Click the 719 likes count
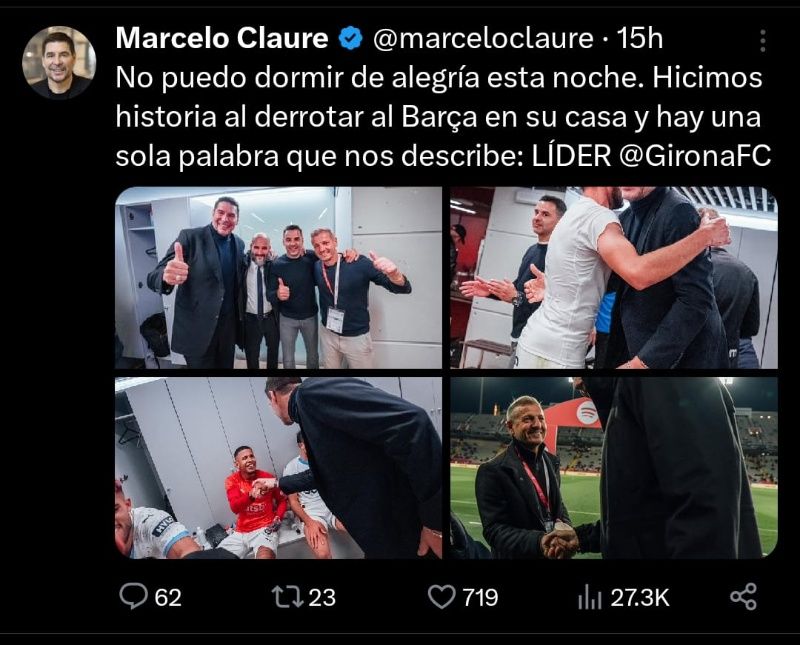This screenshot has height=645, width=800. [480, 598]
